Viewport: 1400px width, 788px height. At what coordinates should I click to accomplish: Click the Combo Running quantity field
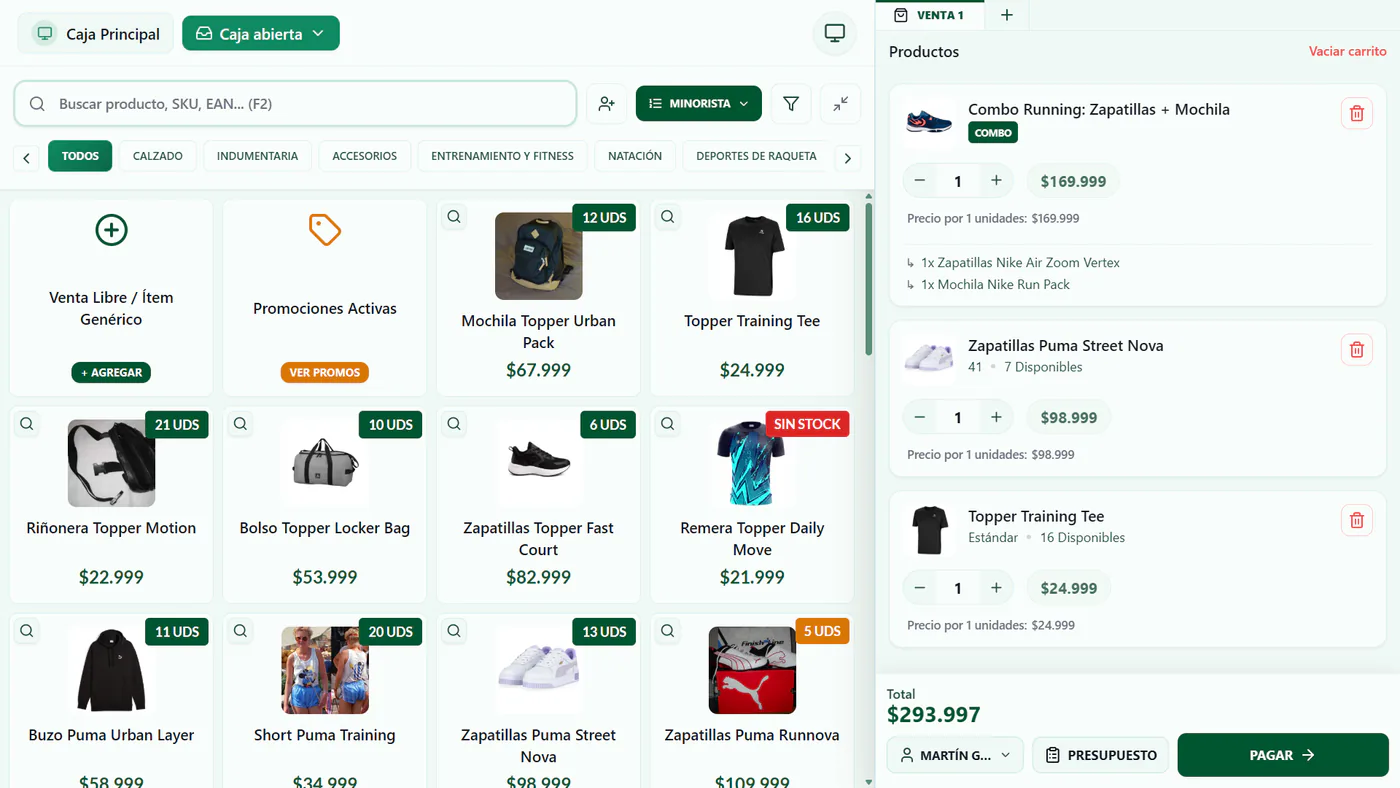tap(958, 181)
